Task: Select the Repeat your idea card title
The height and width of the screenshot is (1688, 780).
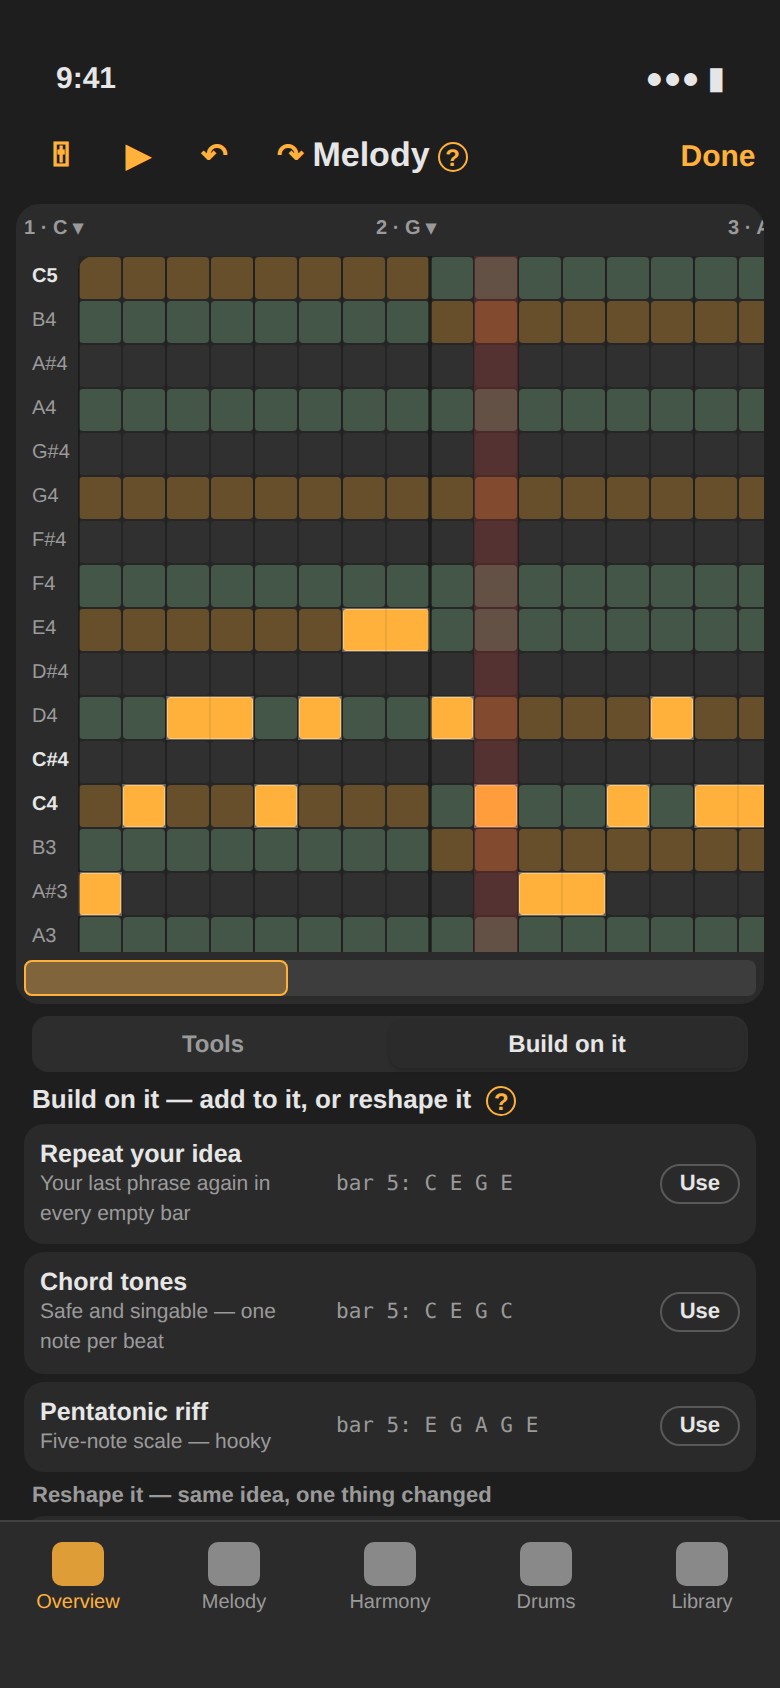Action: 141,1154
